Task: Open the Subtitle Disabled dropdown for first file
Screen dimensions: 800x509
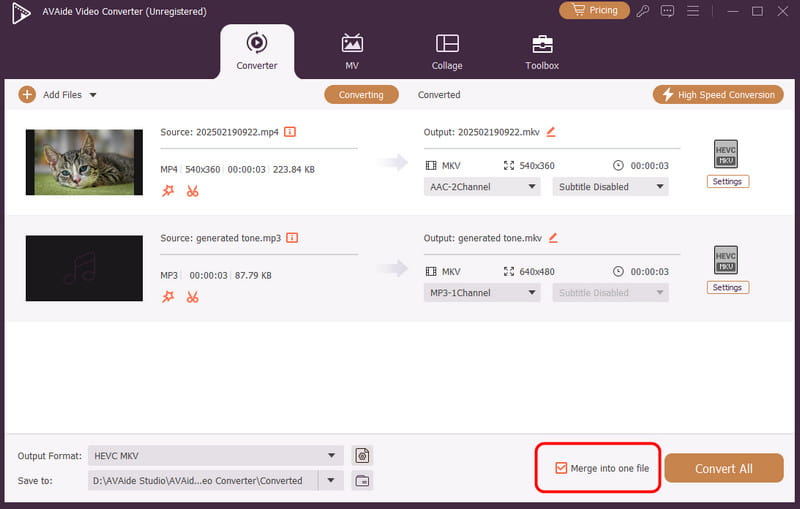Action: coord(610,187)
